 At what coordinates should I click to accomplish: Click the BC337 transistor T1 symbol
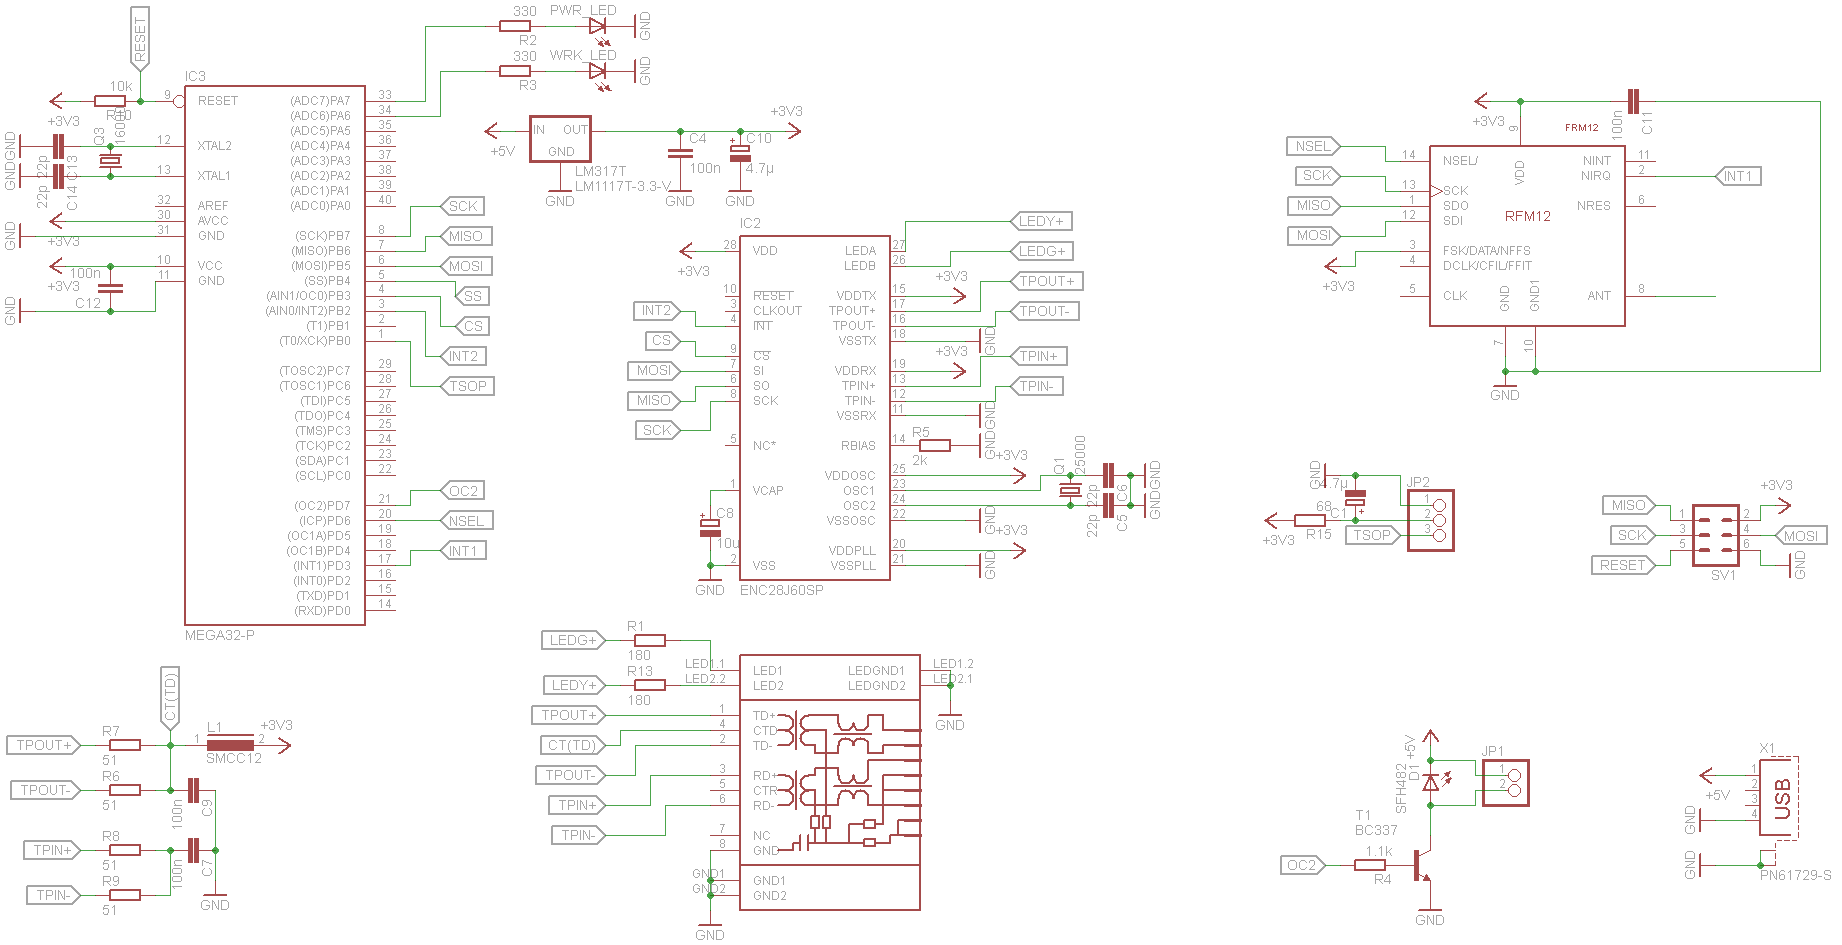pos(1420,865)
